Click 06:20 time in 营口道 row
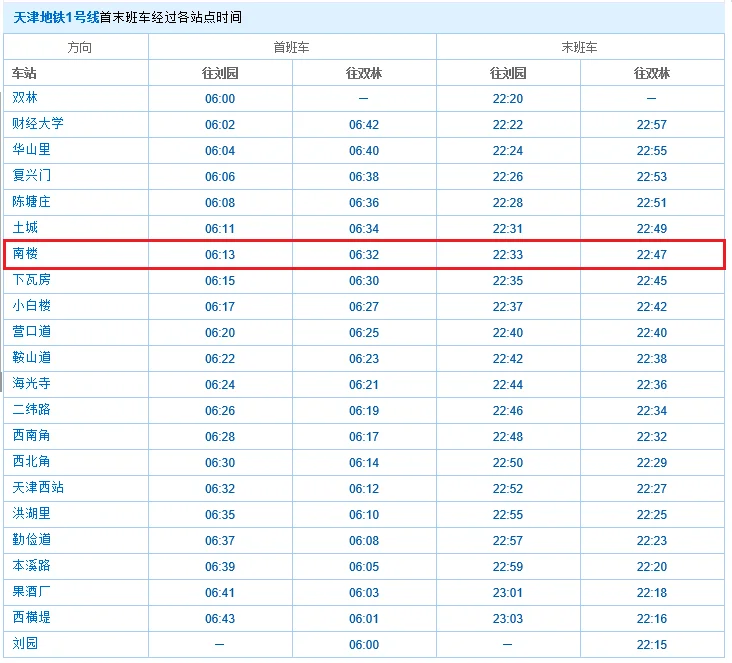 pos(220,333)
